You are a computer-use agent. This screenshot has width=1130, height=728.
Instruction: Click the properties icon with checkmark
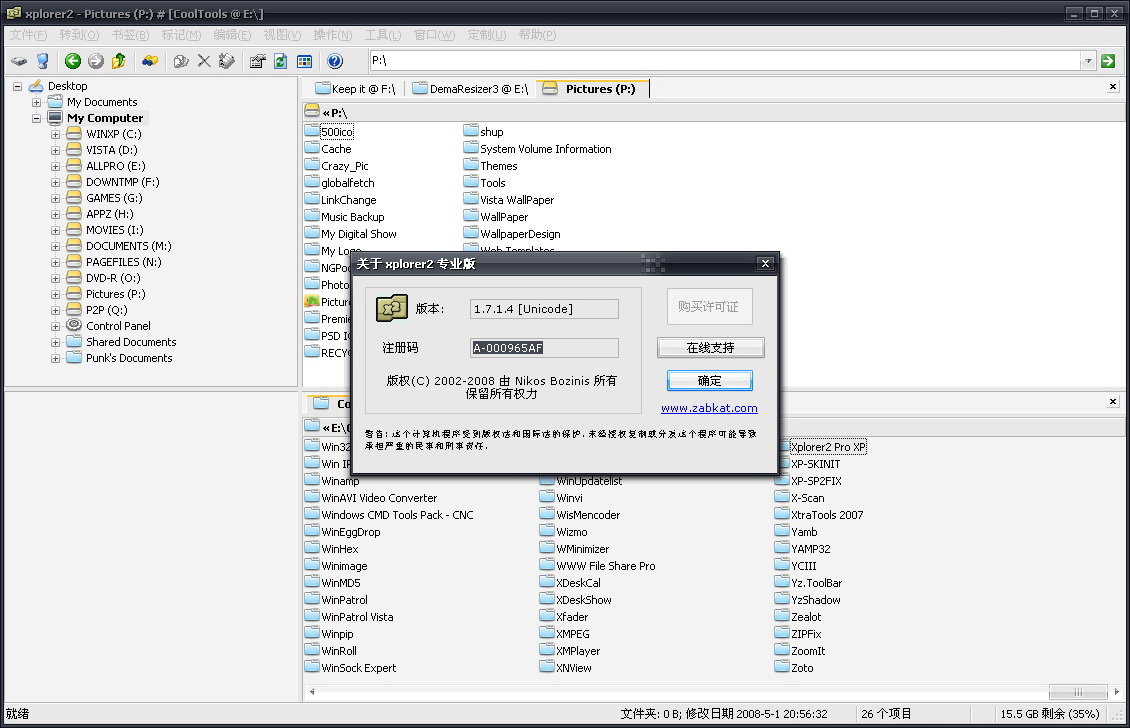coord(257,61)
